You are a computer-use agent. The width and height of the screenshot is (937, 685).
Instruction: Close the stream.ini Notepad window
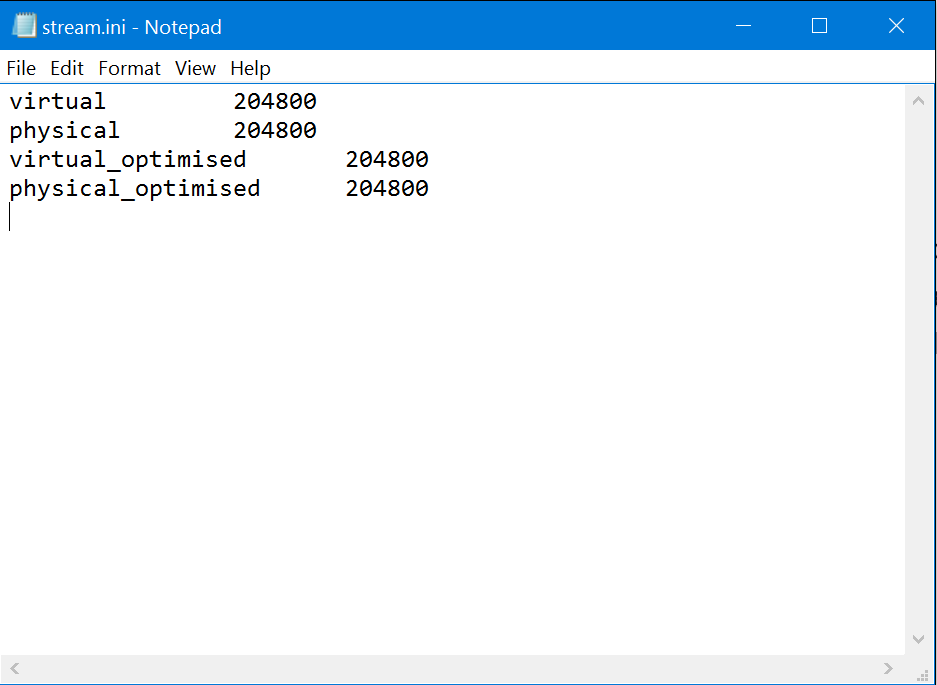pos(896,26)
